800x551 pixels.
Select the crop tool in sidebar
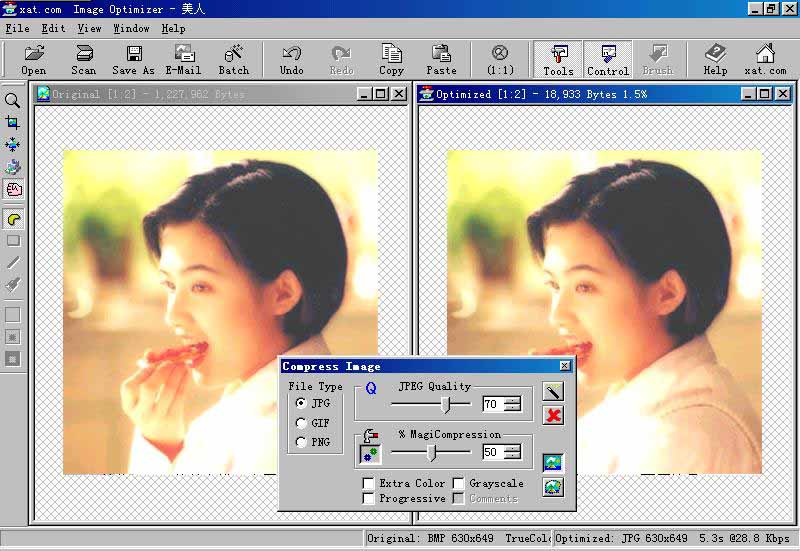pos(13,123)
